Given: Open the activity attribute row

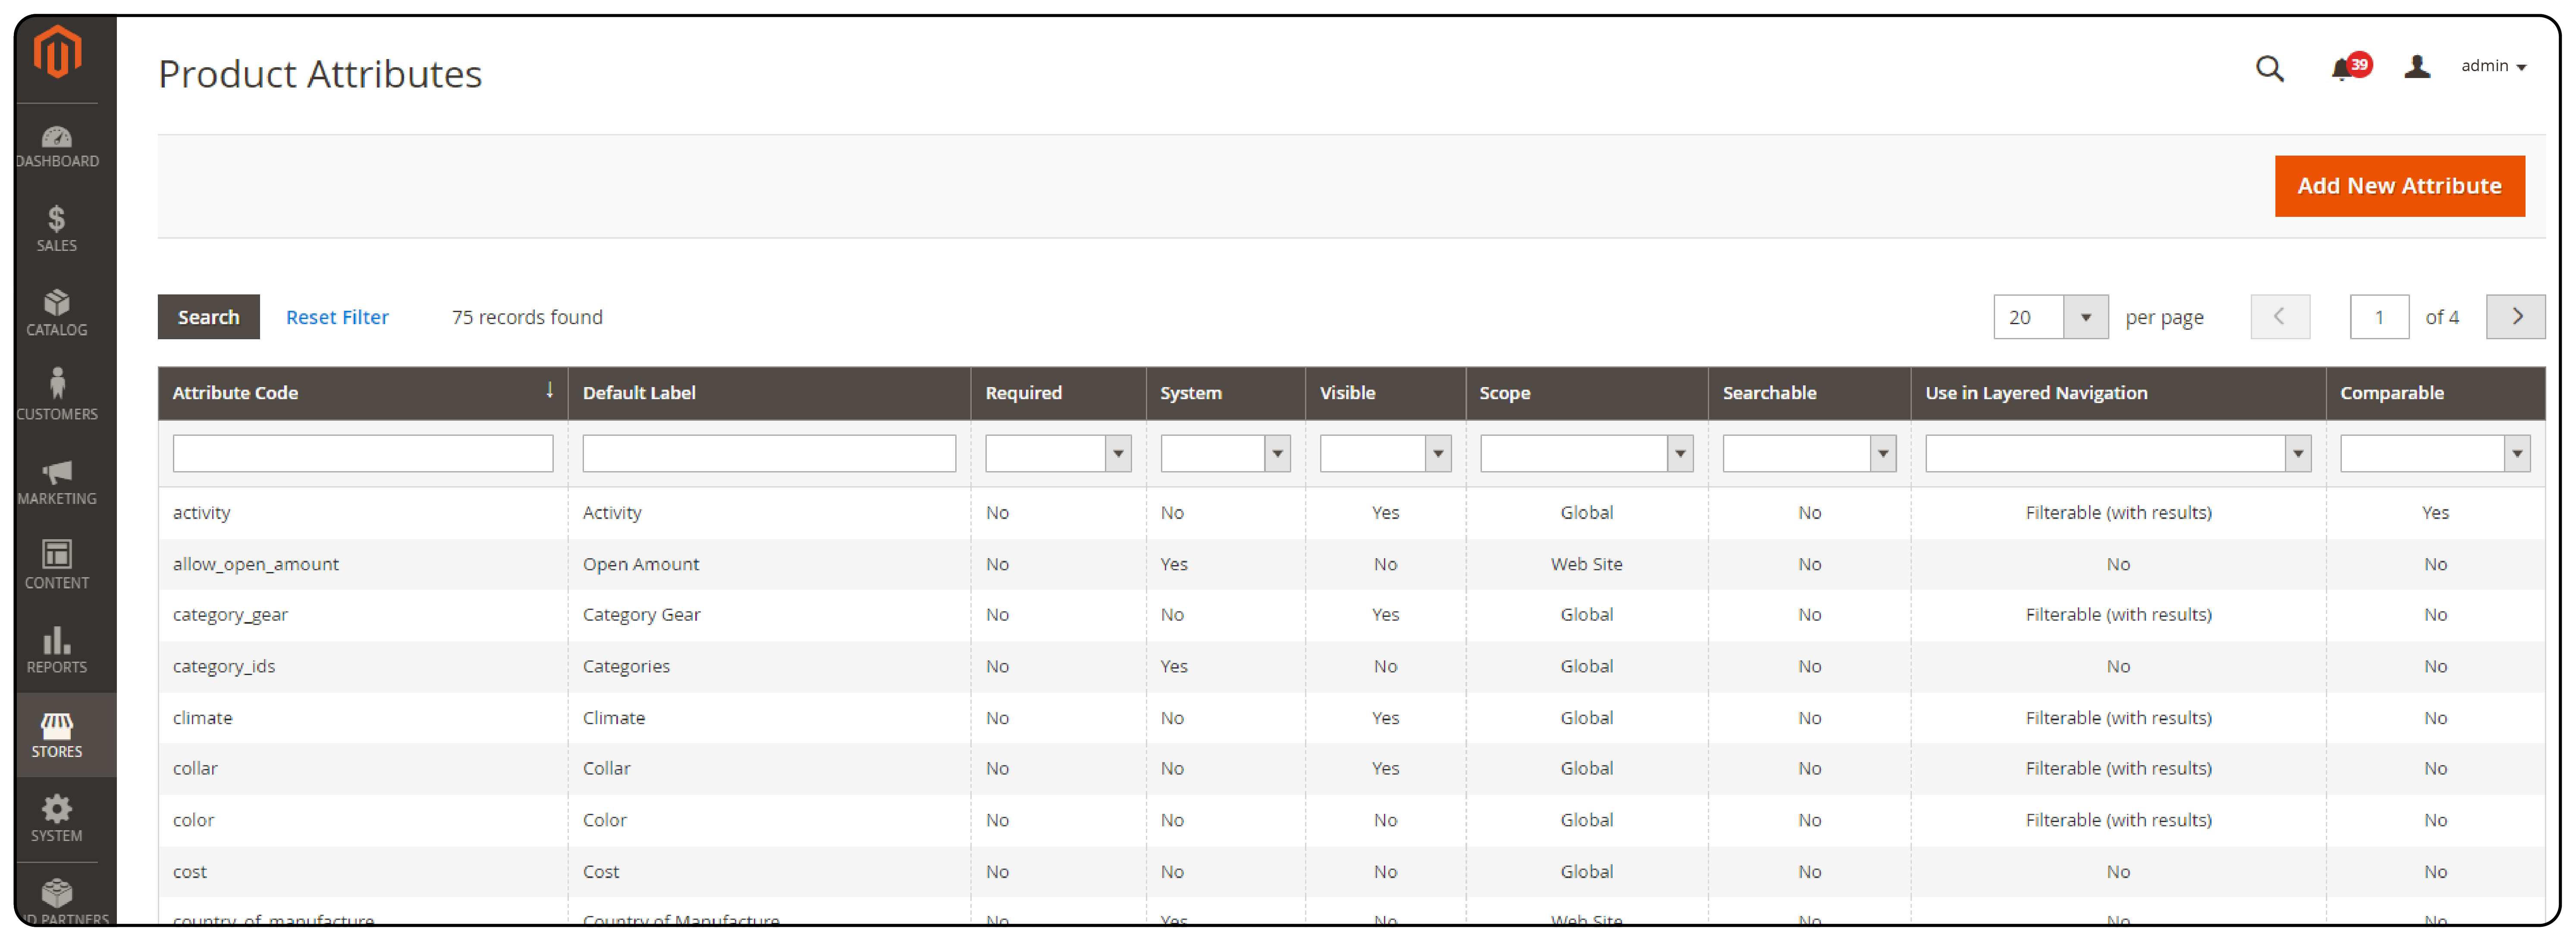Looking at the screenshot, I should click(1351, 513).
